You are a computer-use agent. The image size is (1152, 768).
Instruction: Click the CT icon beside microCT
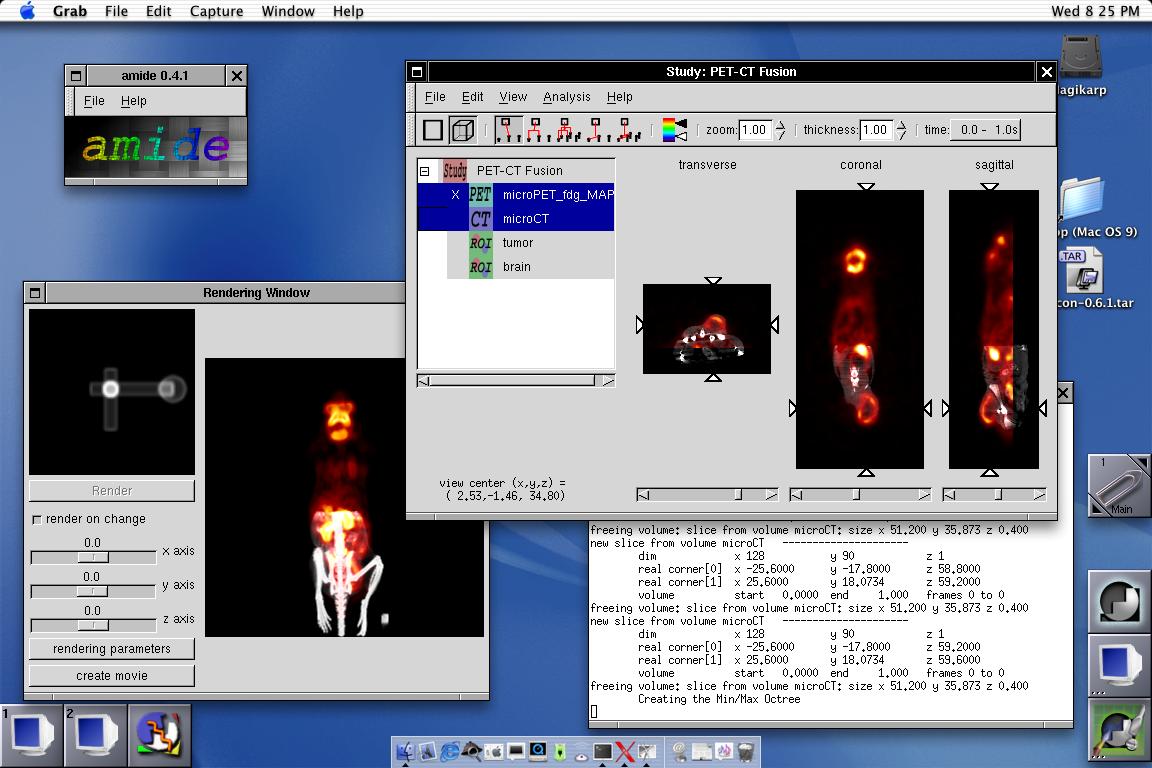(480, 219)
